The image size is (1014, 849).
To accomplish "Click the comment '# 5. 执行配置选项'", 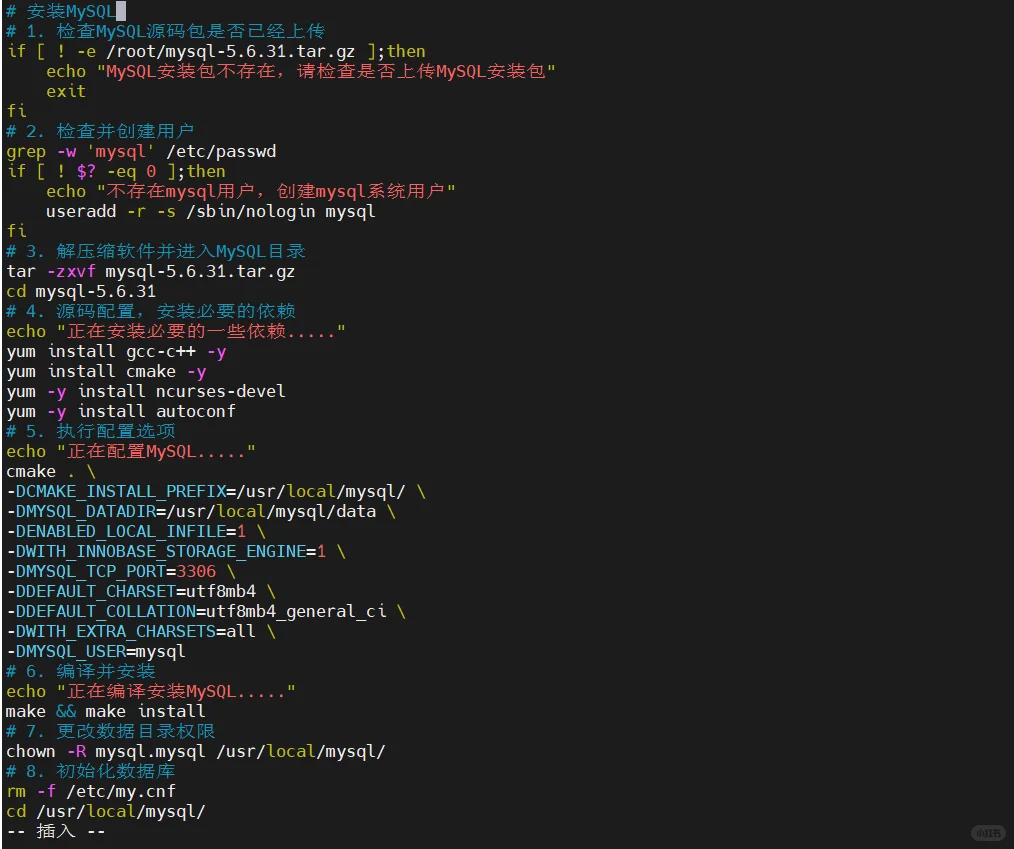I will coord(91,431).
